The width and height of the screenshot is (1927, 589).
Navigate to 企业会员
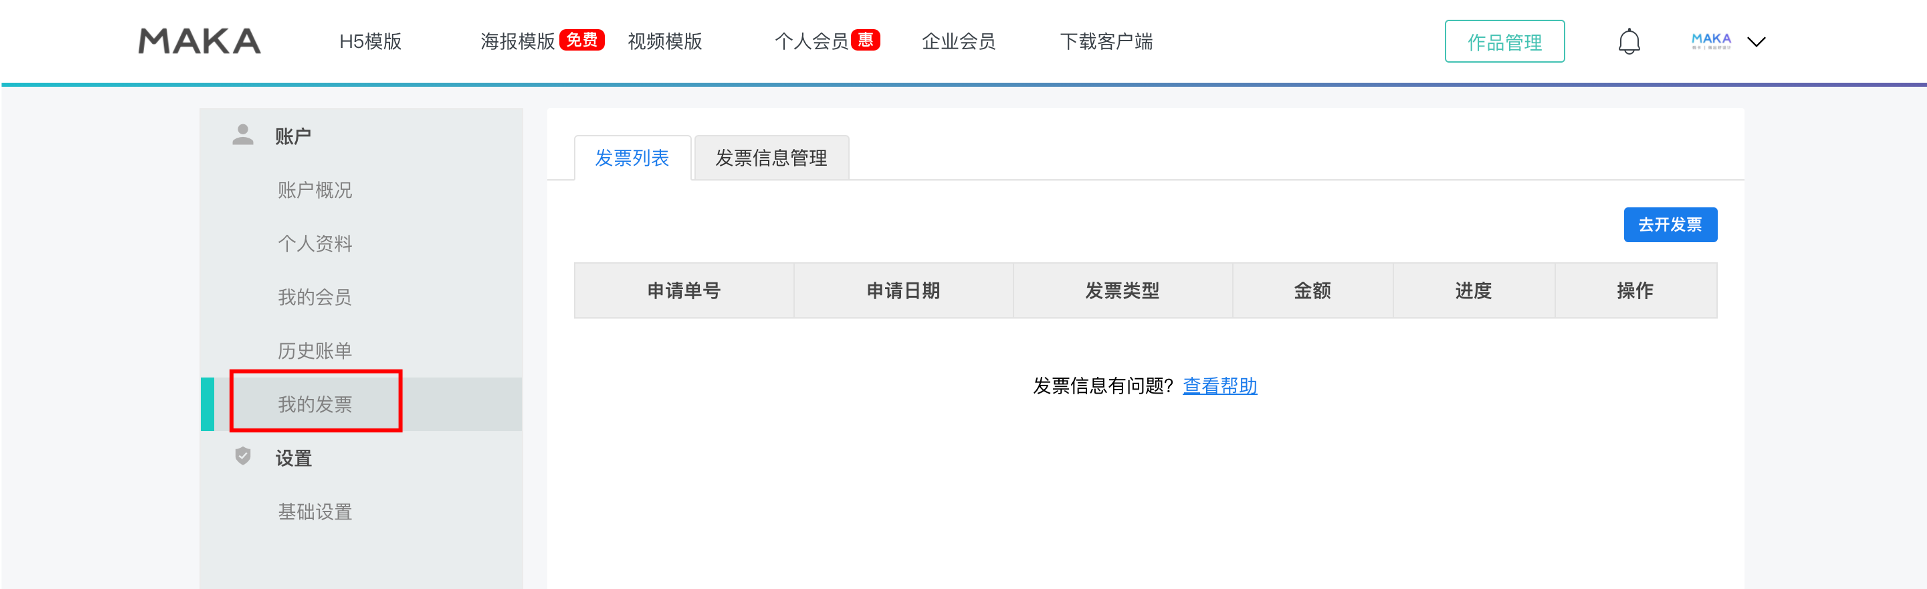[x=958, y=41]
